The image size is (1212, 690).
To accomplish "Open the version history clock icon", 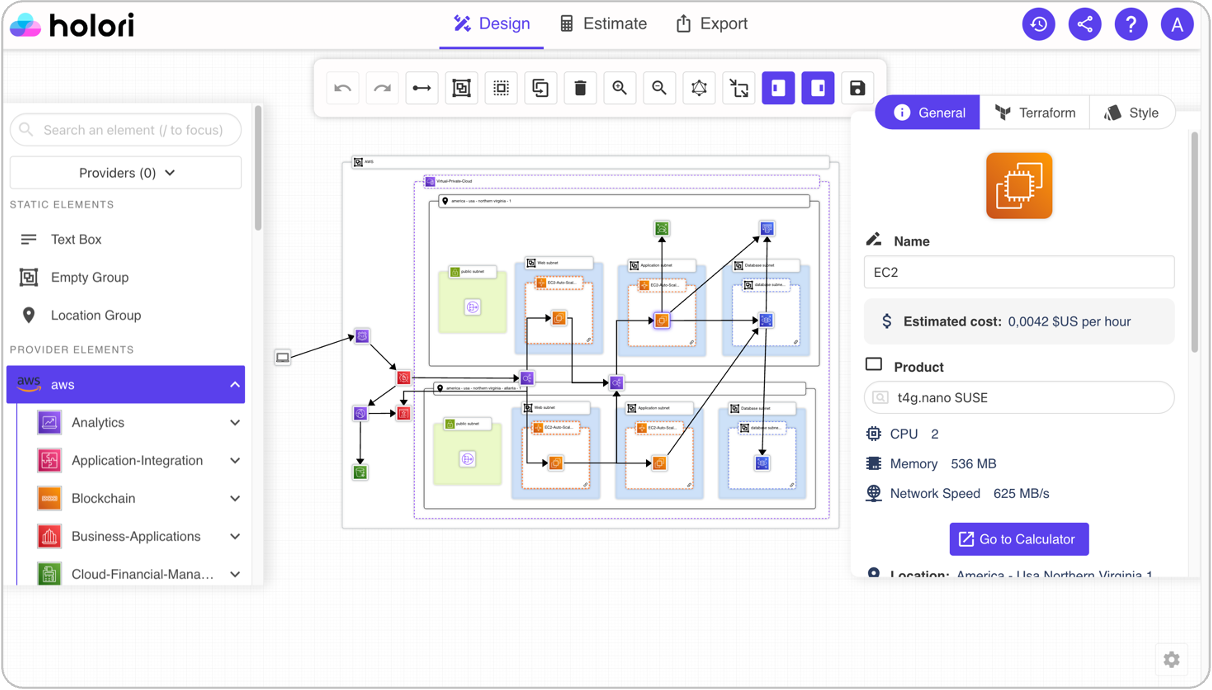I will (x=1038, y=24).
